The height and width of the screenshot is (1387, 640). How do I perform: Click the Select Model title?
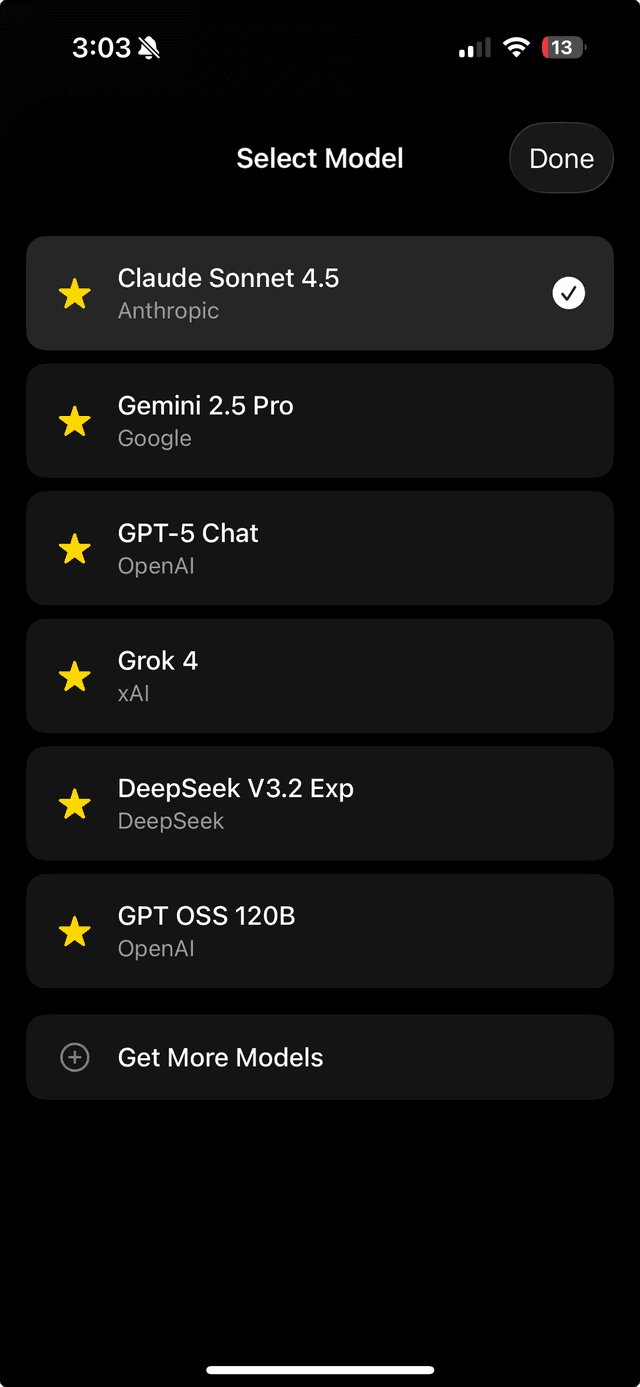point(320,158)
